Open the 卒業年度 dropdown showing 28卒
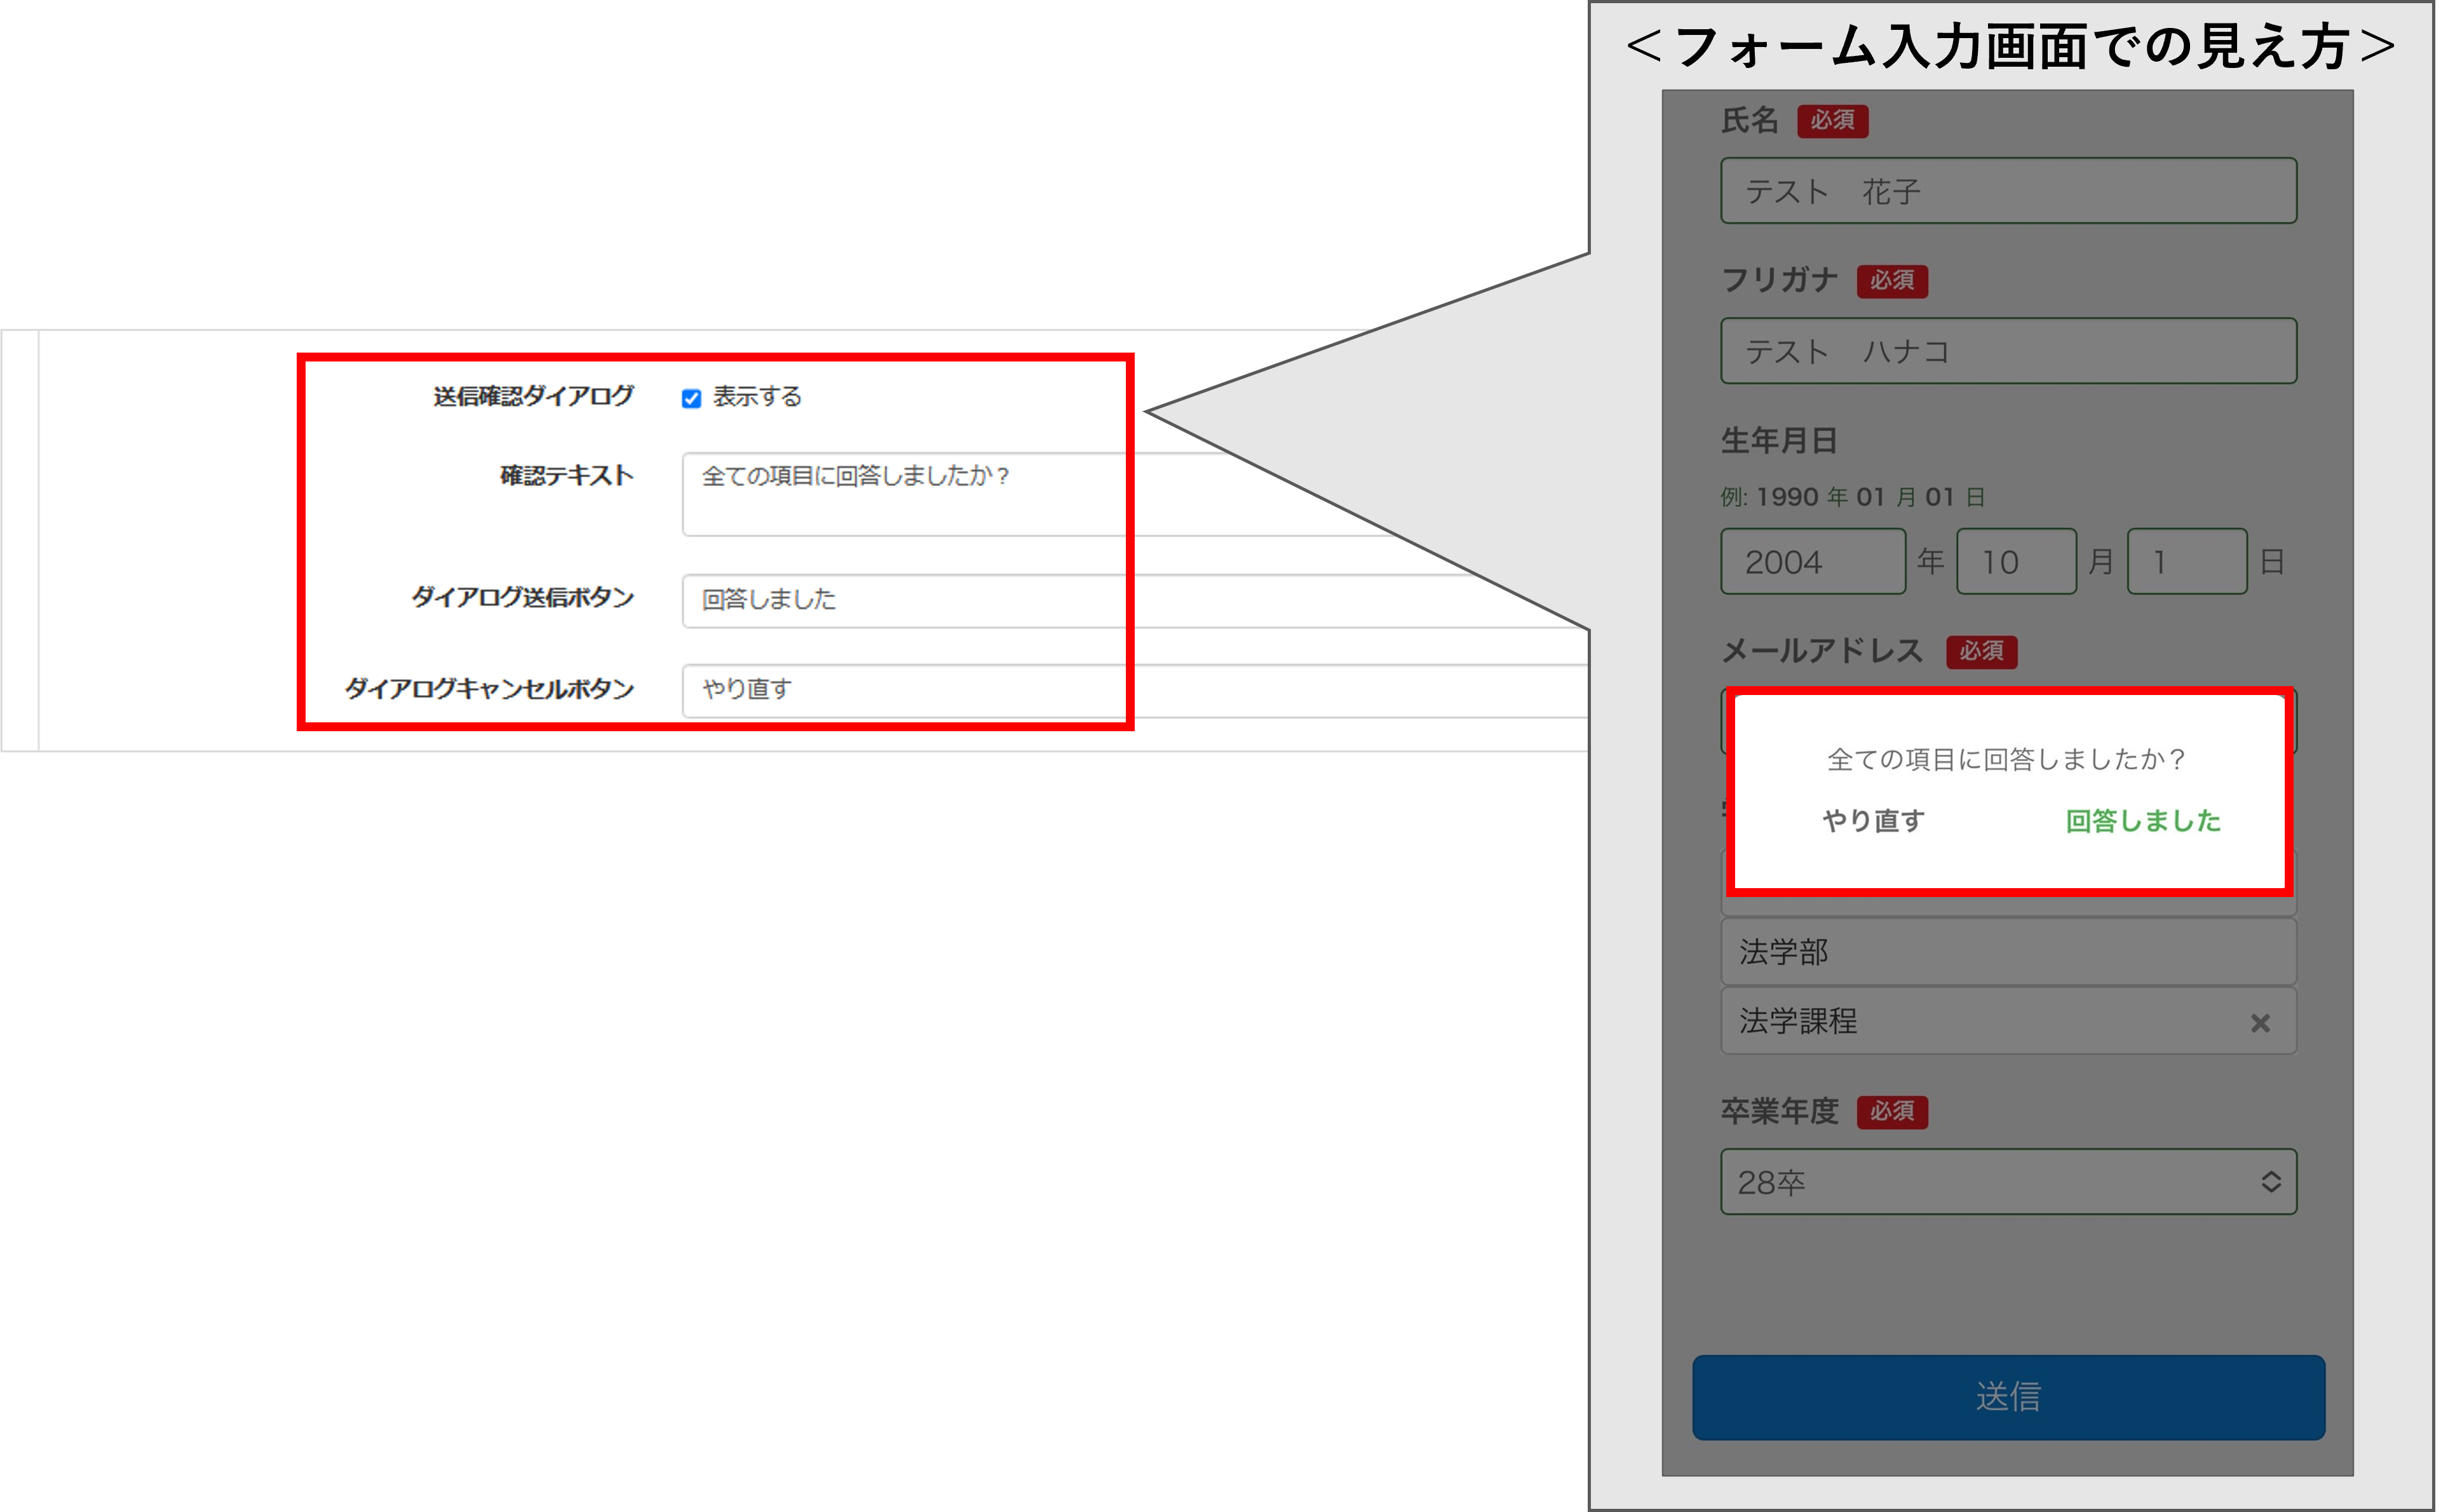 pyautogui.click(x=2008, y=1182)
